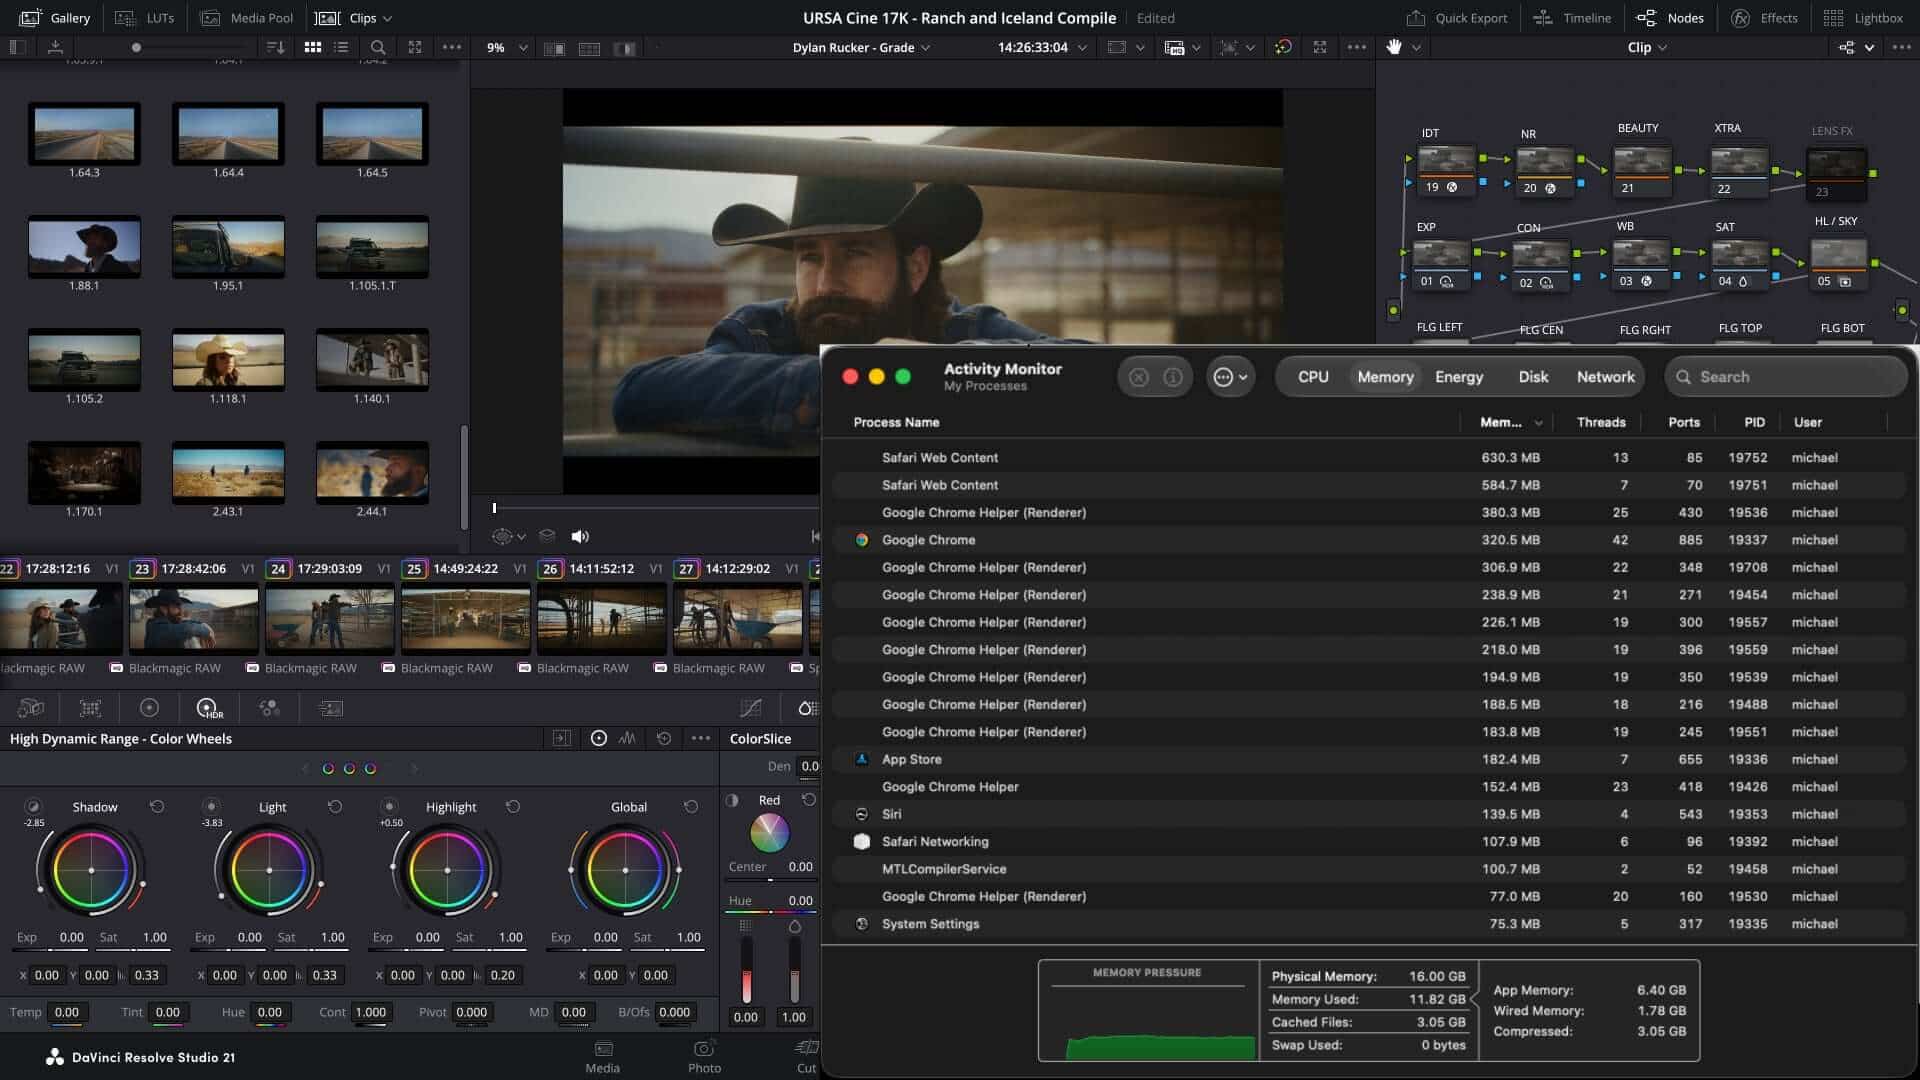The image size is (1920, 1080).
Task: Switch to Disk tab in Activity Monitor
Action: (x=1533, y=377)
